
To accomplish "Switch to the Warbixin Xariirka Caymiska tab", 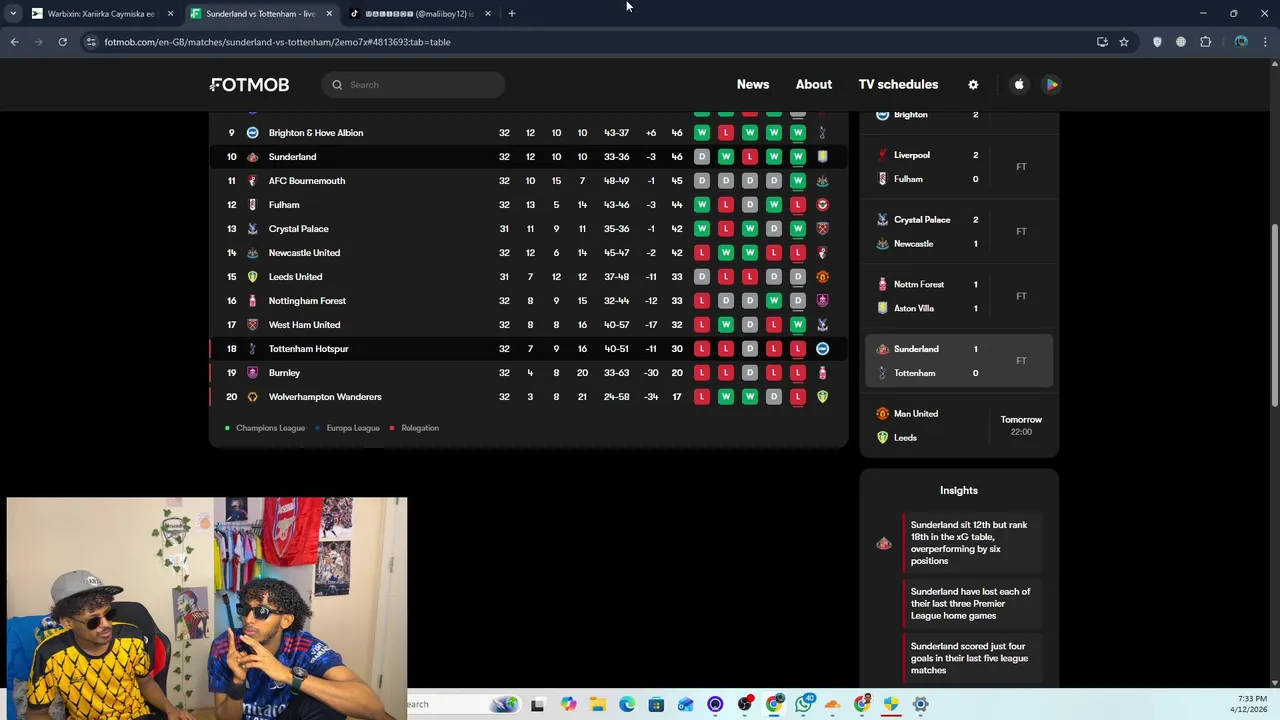I will pos(102,14).
